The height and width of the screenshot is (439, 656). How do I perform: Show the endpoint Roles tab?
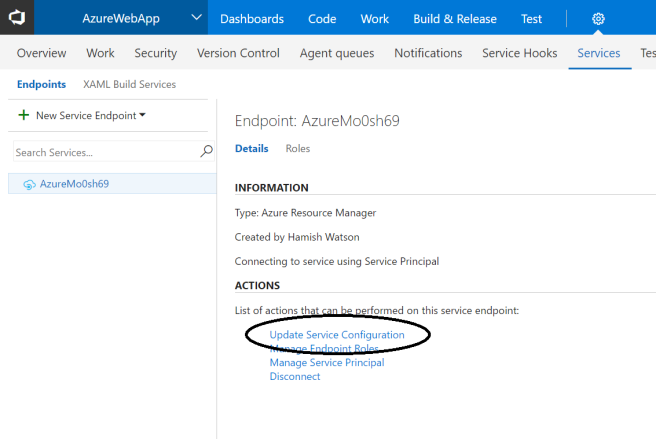pyautogui.click(x=298, y=148)
